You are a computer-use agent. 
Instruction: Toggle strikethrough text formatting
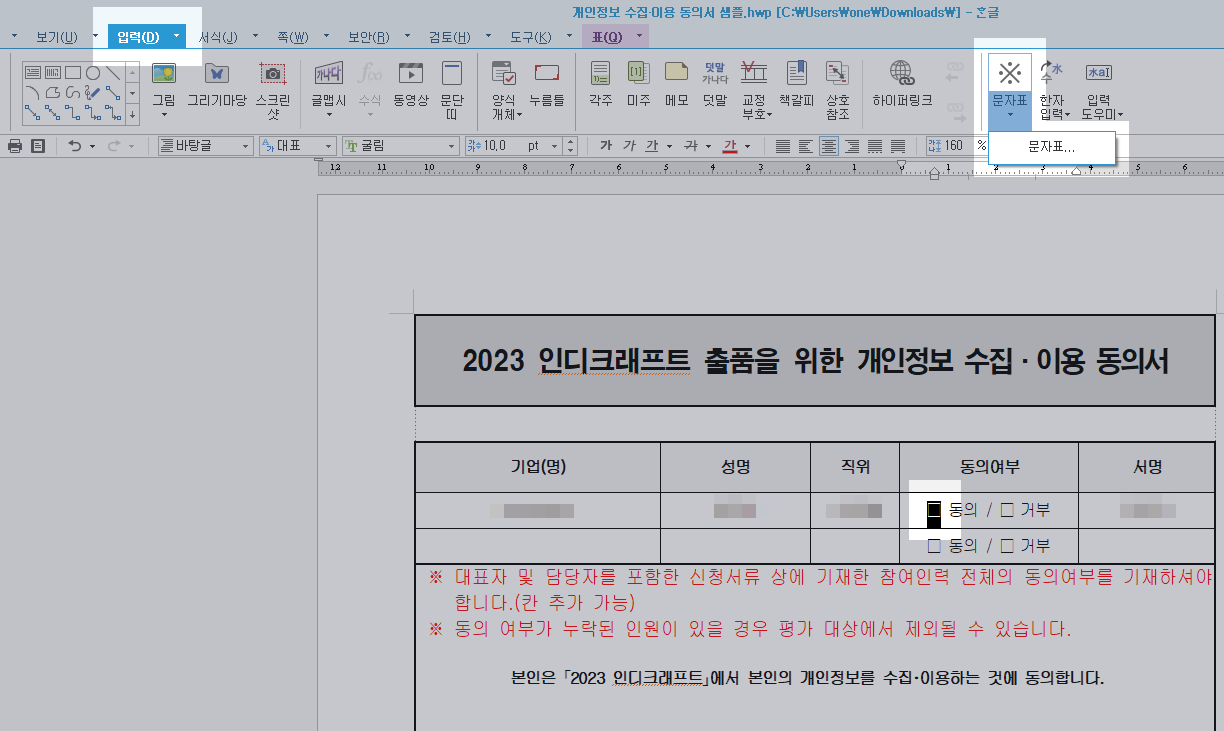tap(690, 146)
